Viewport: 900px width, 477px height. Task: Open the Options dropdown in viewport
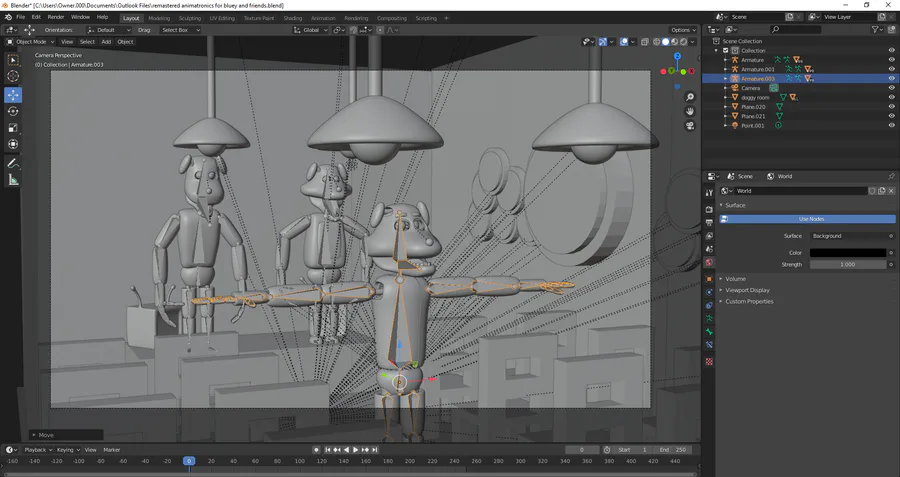[684, 30]
